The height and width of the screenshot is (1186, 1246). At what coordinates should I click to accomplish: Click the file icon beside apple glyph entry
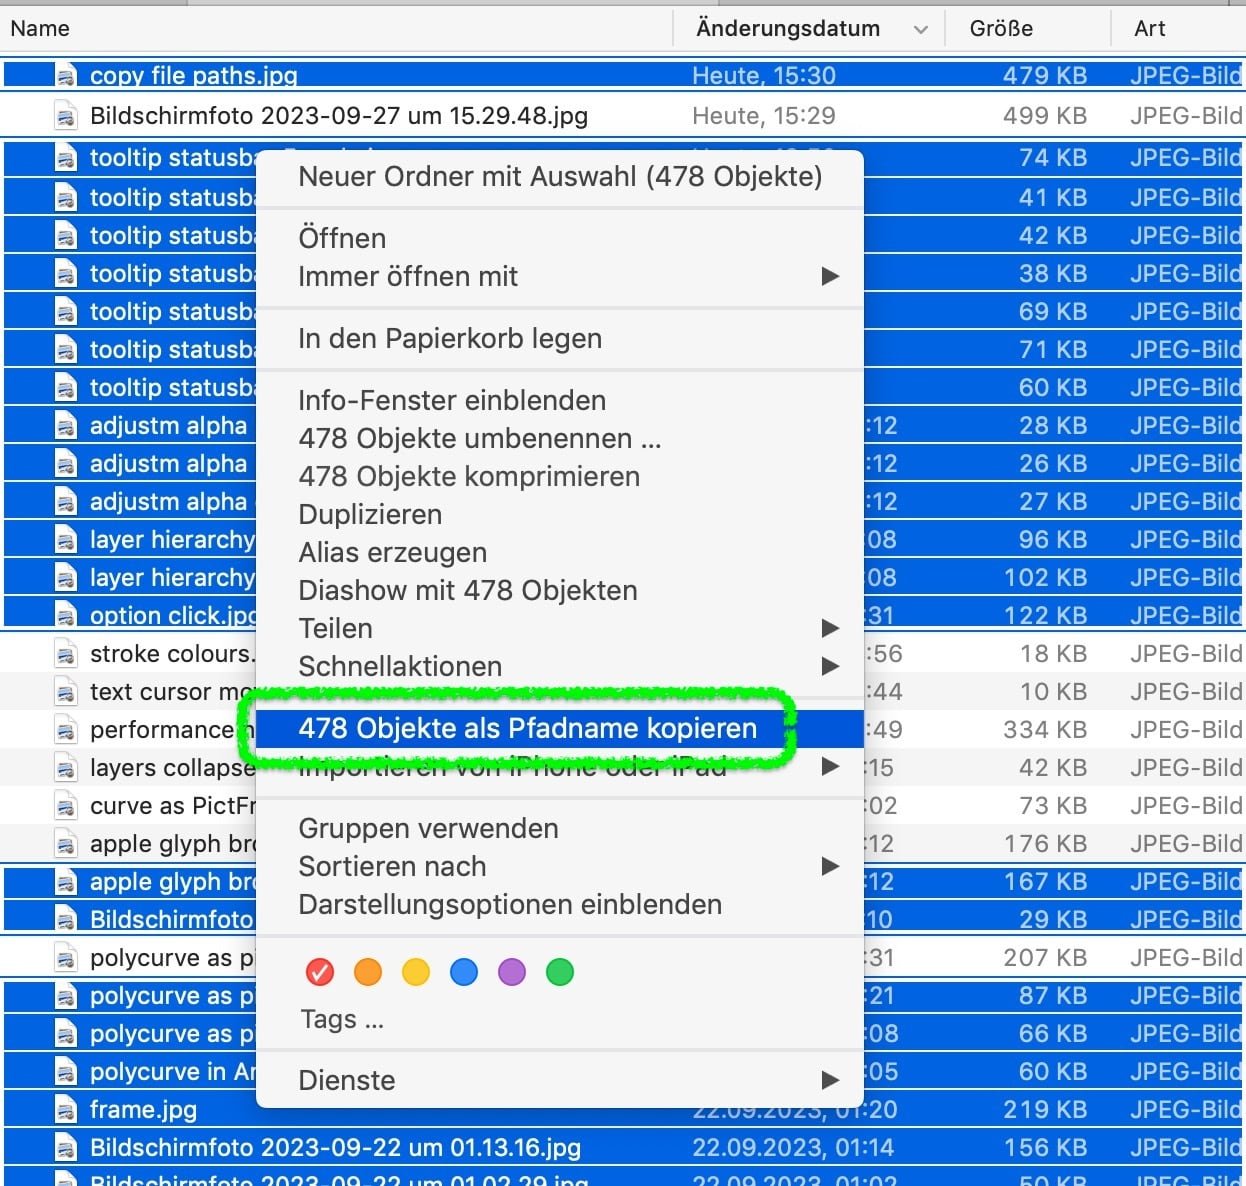tap(66, 843)
